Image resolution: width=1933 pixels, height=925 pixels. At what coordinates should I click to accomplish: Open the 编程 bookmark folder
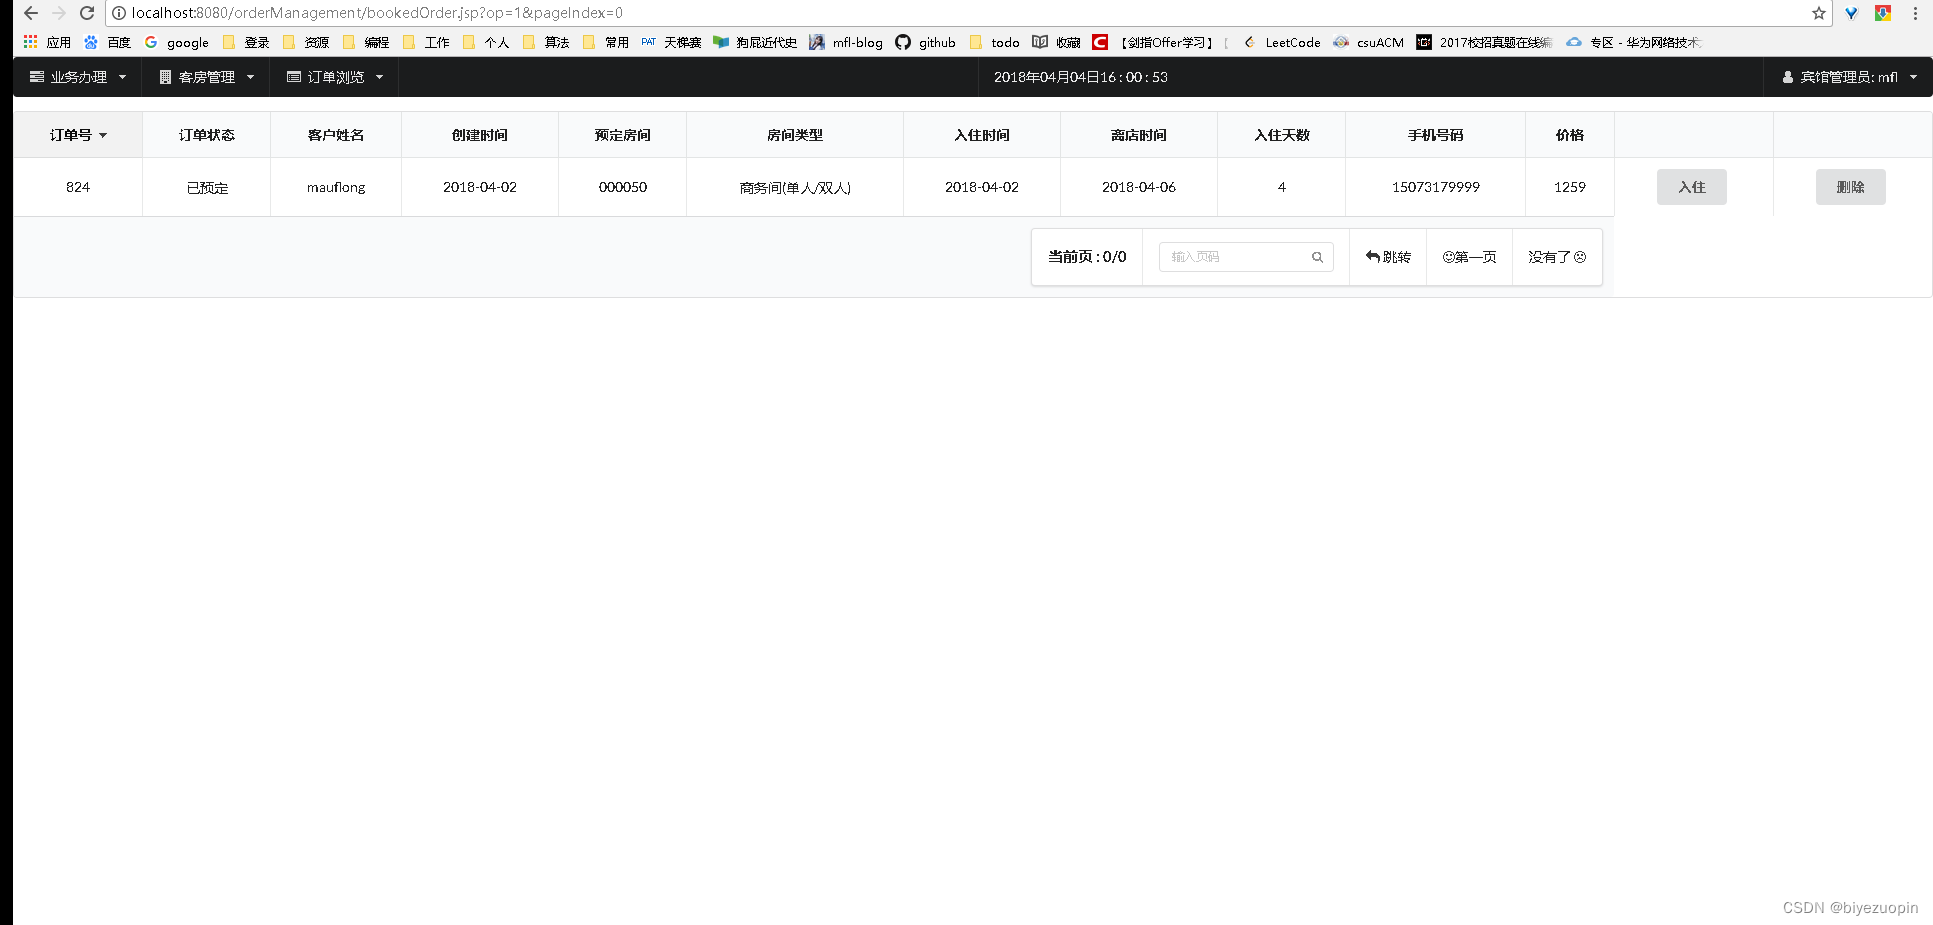click(x=366, y=42)
